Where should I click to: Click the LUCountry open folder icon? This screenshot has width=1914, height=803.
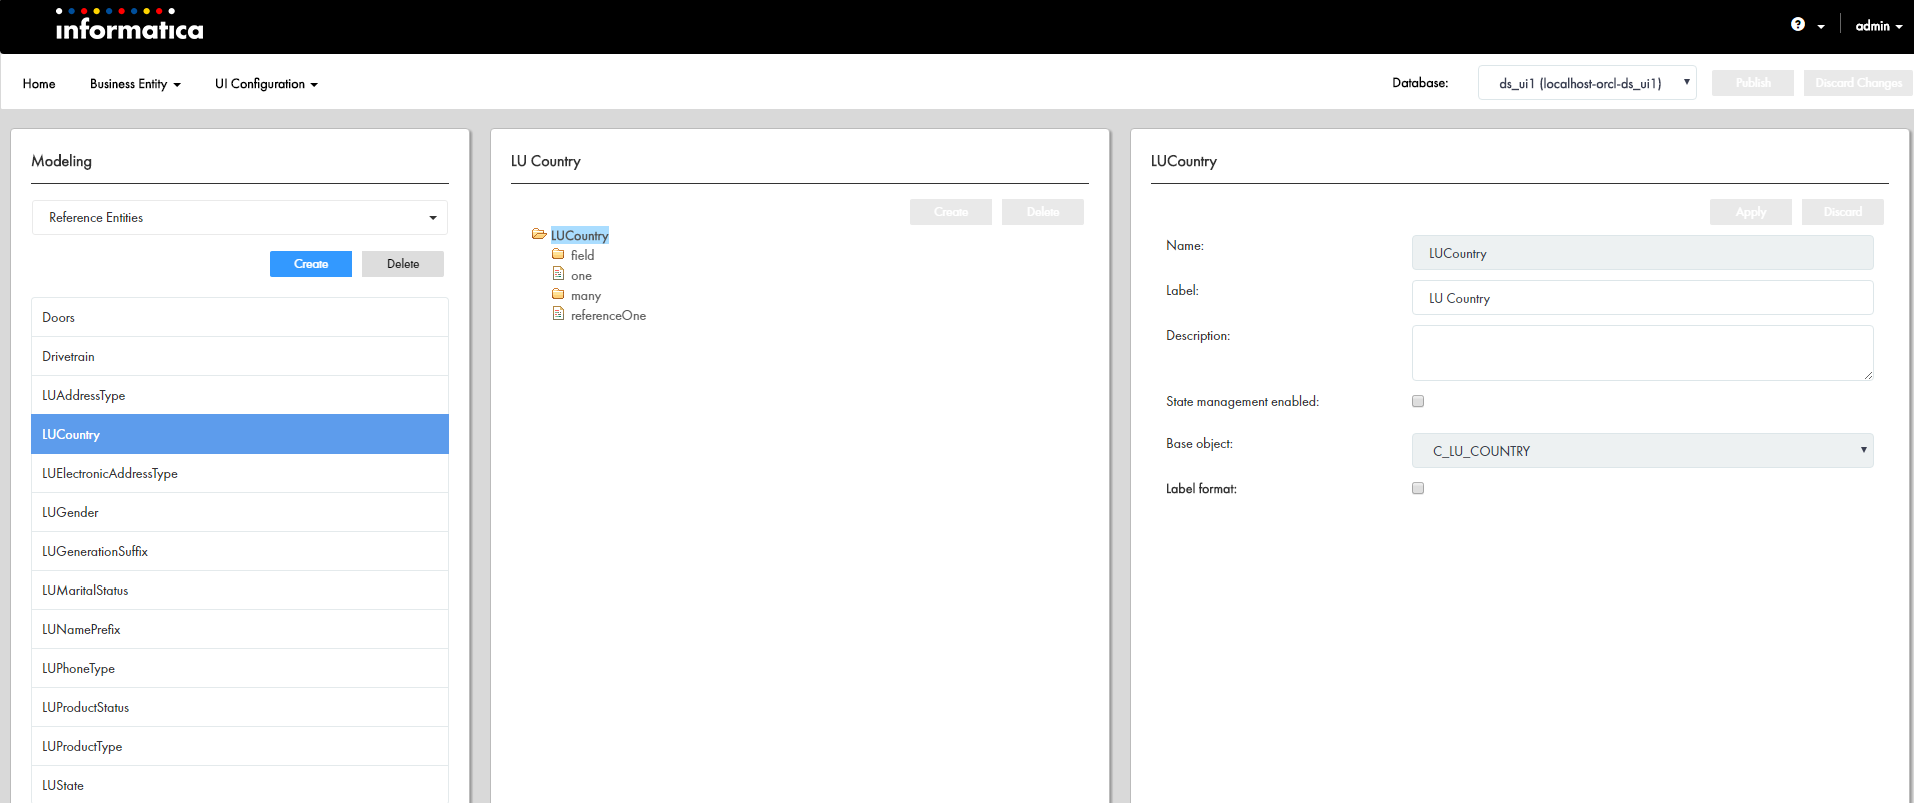coord(539,234)
